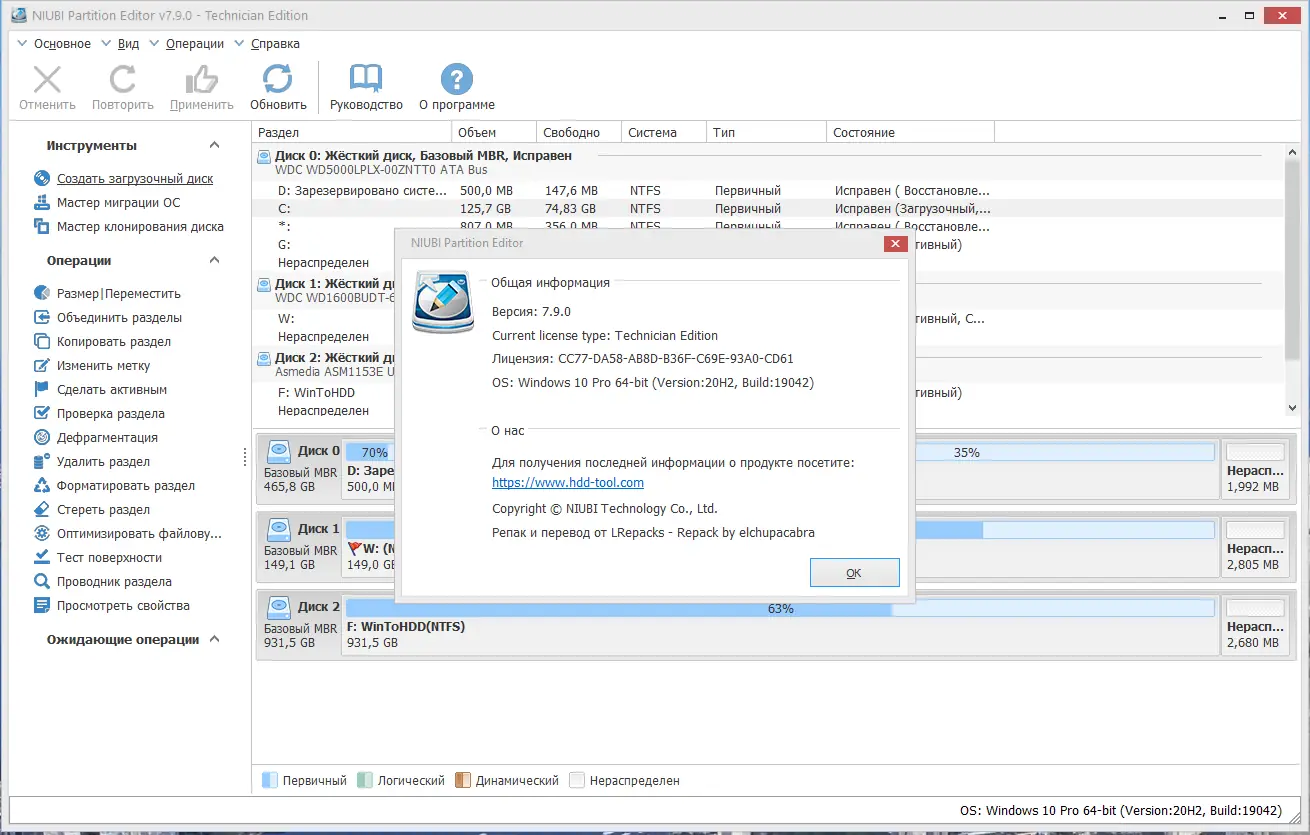Sort by the Состояние column header
1310x835 pixels.
click(911, 133)
